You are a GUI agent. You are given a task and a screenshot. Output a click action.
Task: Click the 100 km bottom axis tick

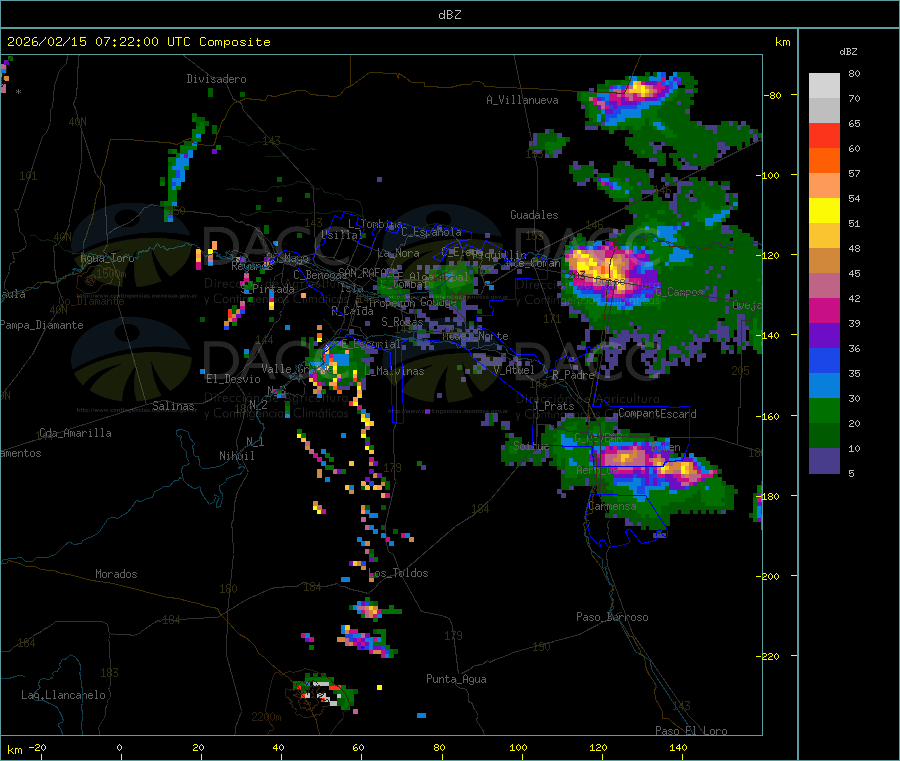pyautogui.click(x=518, y=748)
